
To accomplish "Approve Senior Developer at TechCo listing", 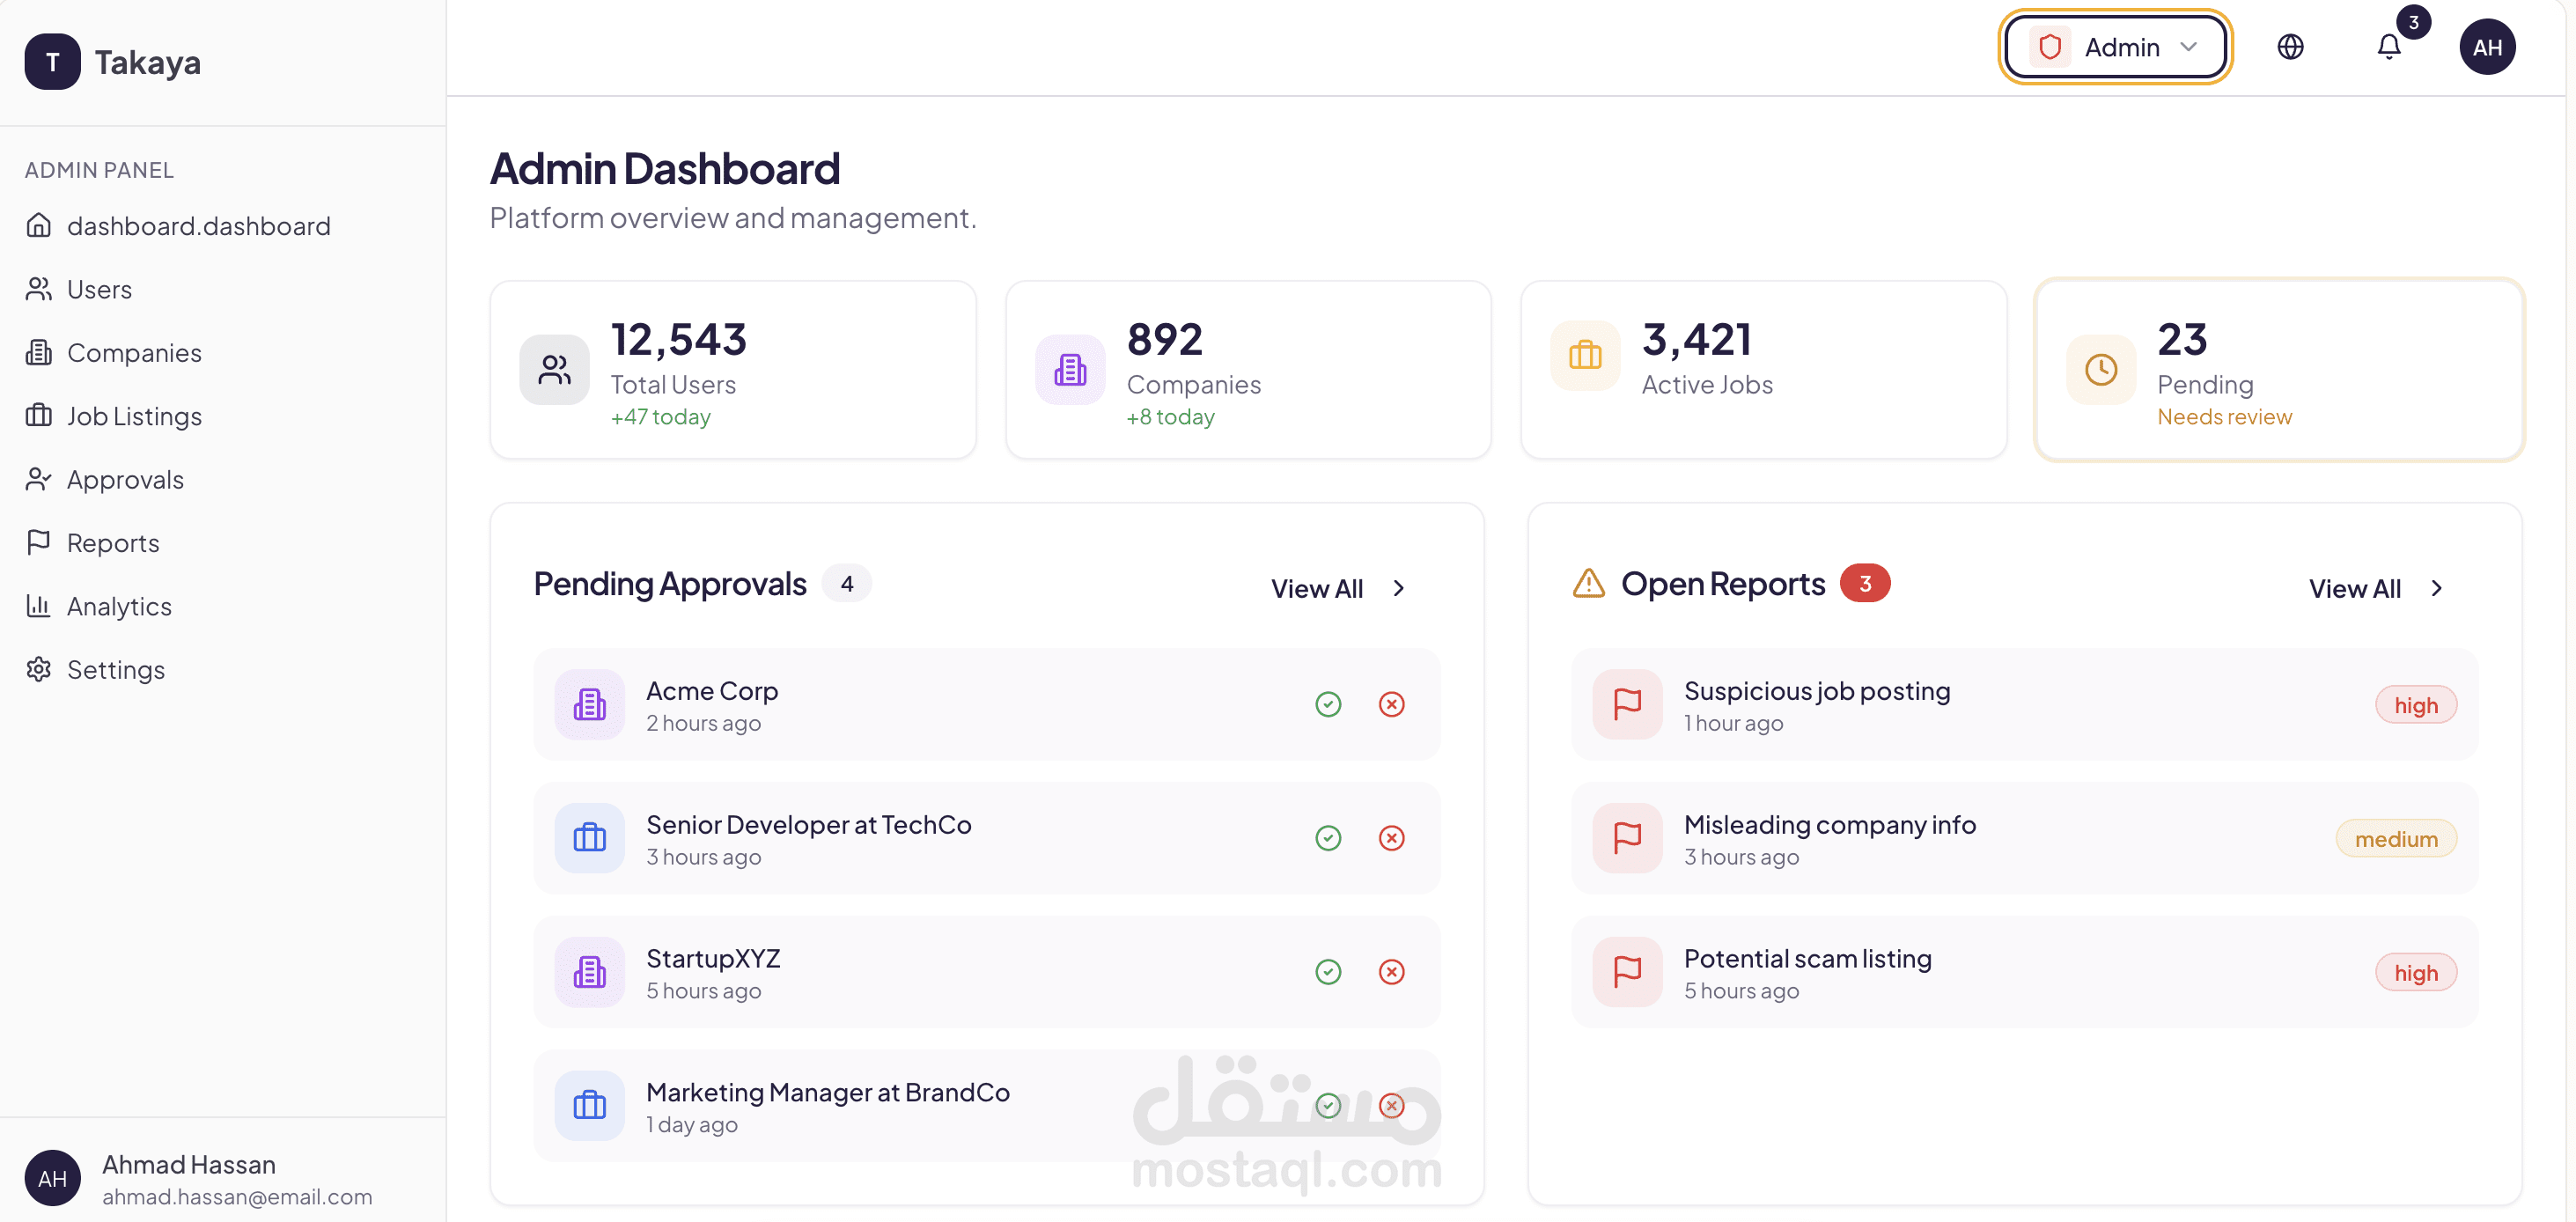I will coord(1328,838).
